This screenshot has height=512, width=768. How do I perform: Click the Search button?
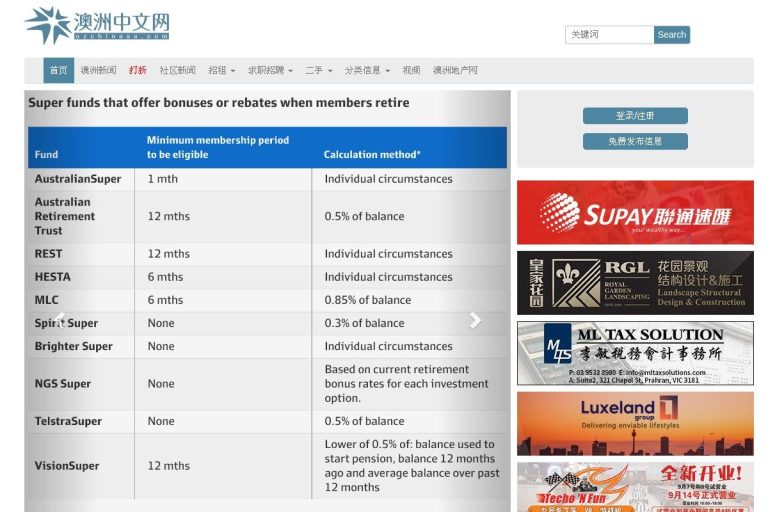point(671,35)
